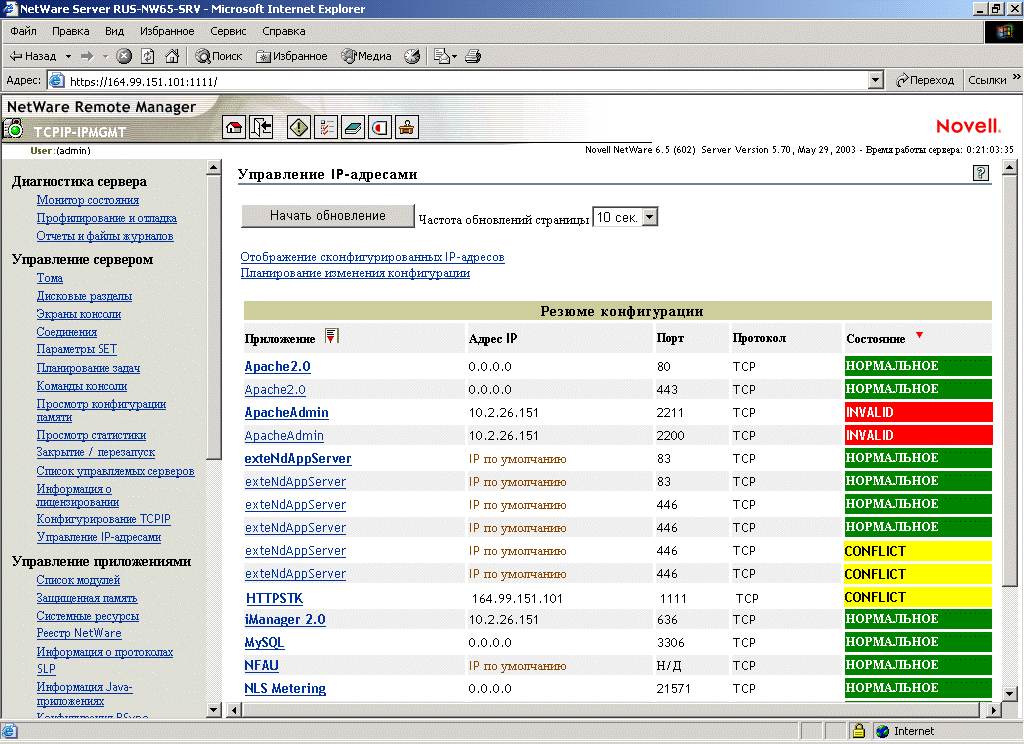Screen dimensions: 1024x744
Task: Open the Избранное menu in the menu bar
Action: tap(167, 31)
